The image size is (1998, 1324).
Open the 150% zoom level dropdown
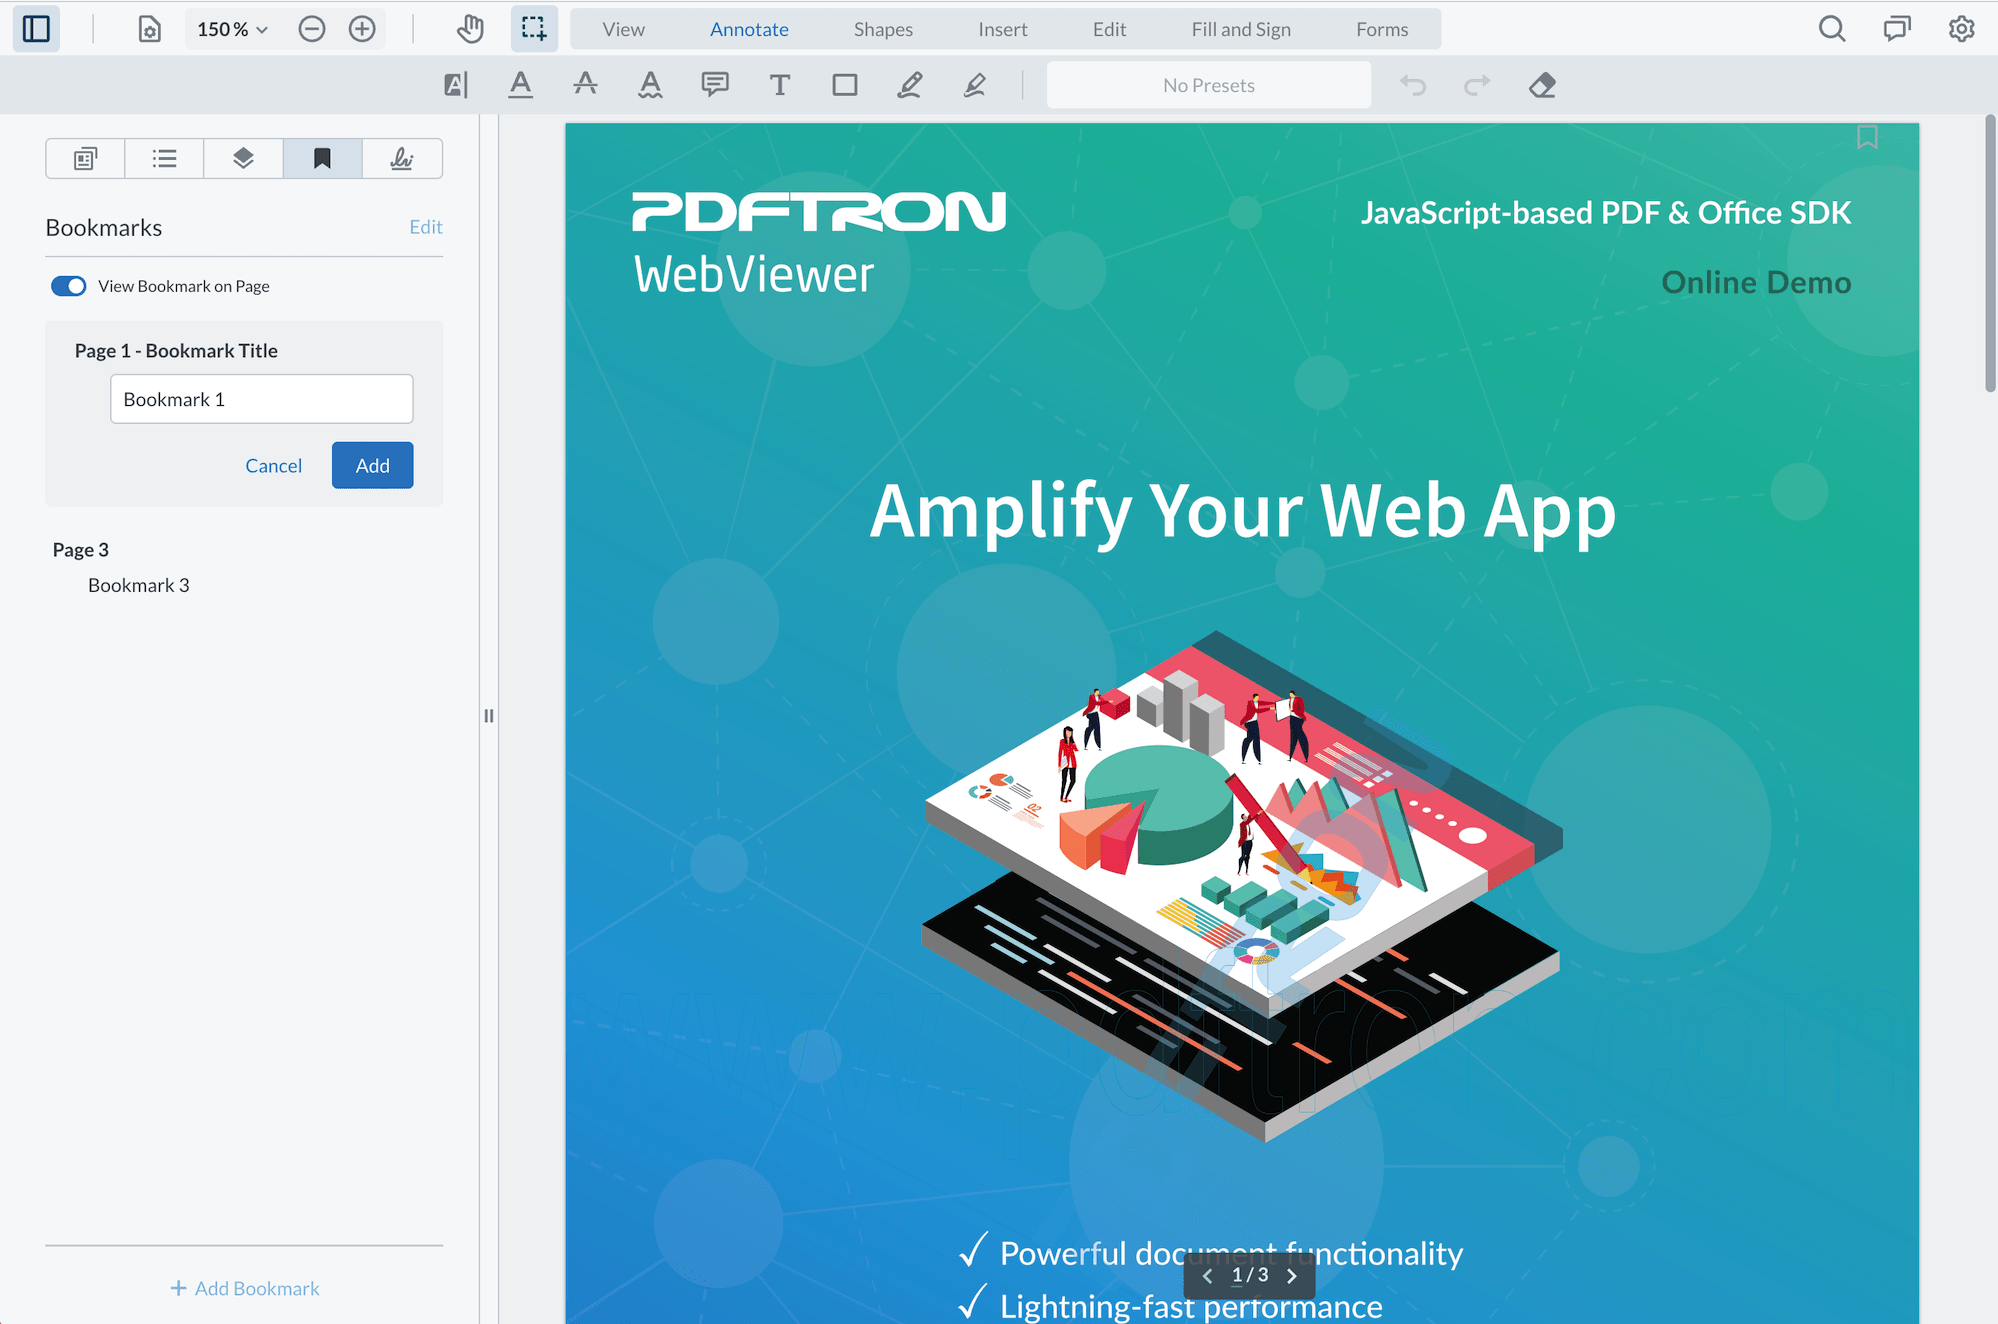tap(233, 29)
